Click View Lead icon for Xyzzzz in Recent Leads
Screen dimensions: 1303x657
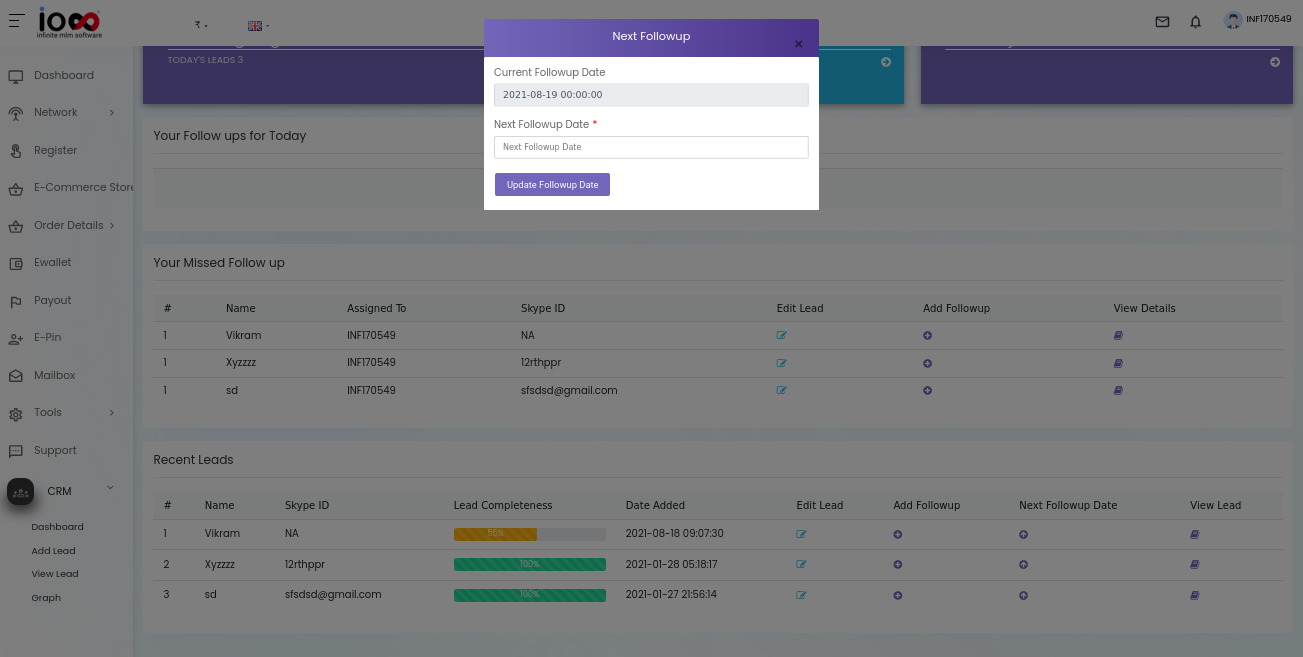(1195, 564)
